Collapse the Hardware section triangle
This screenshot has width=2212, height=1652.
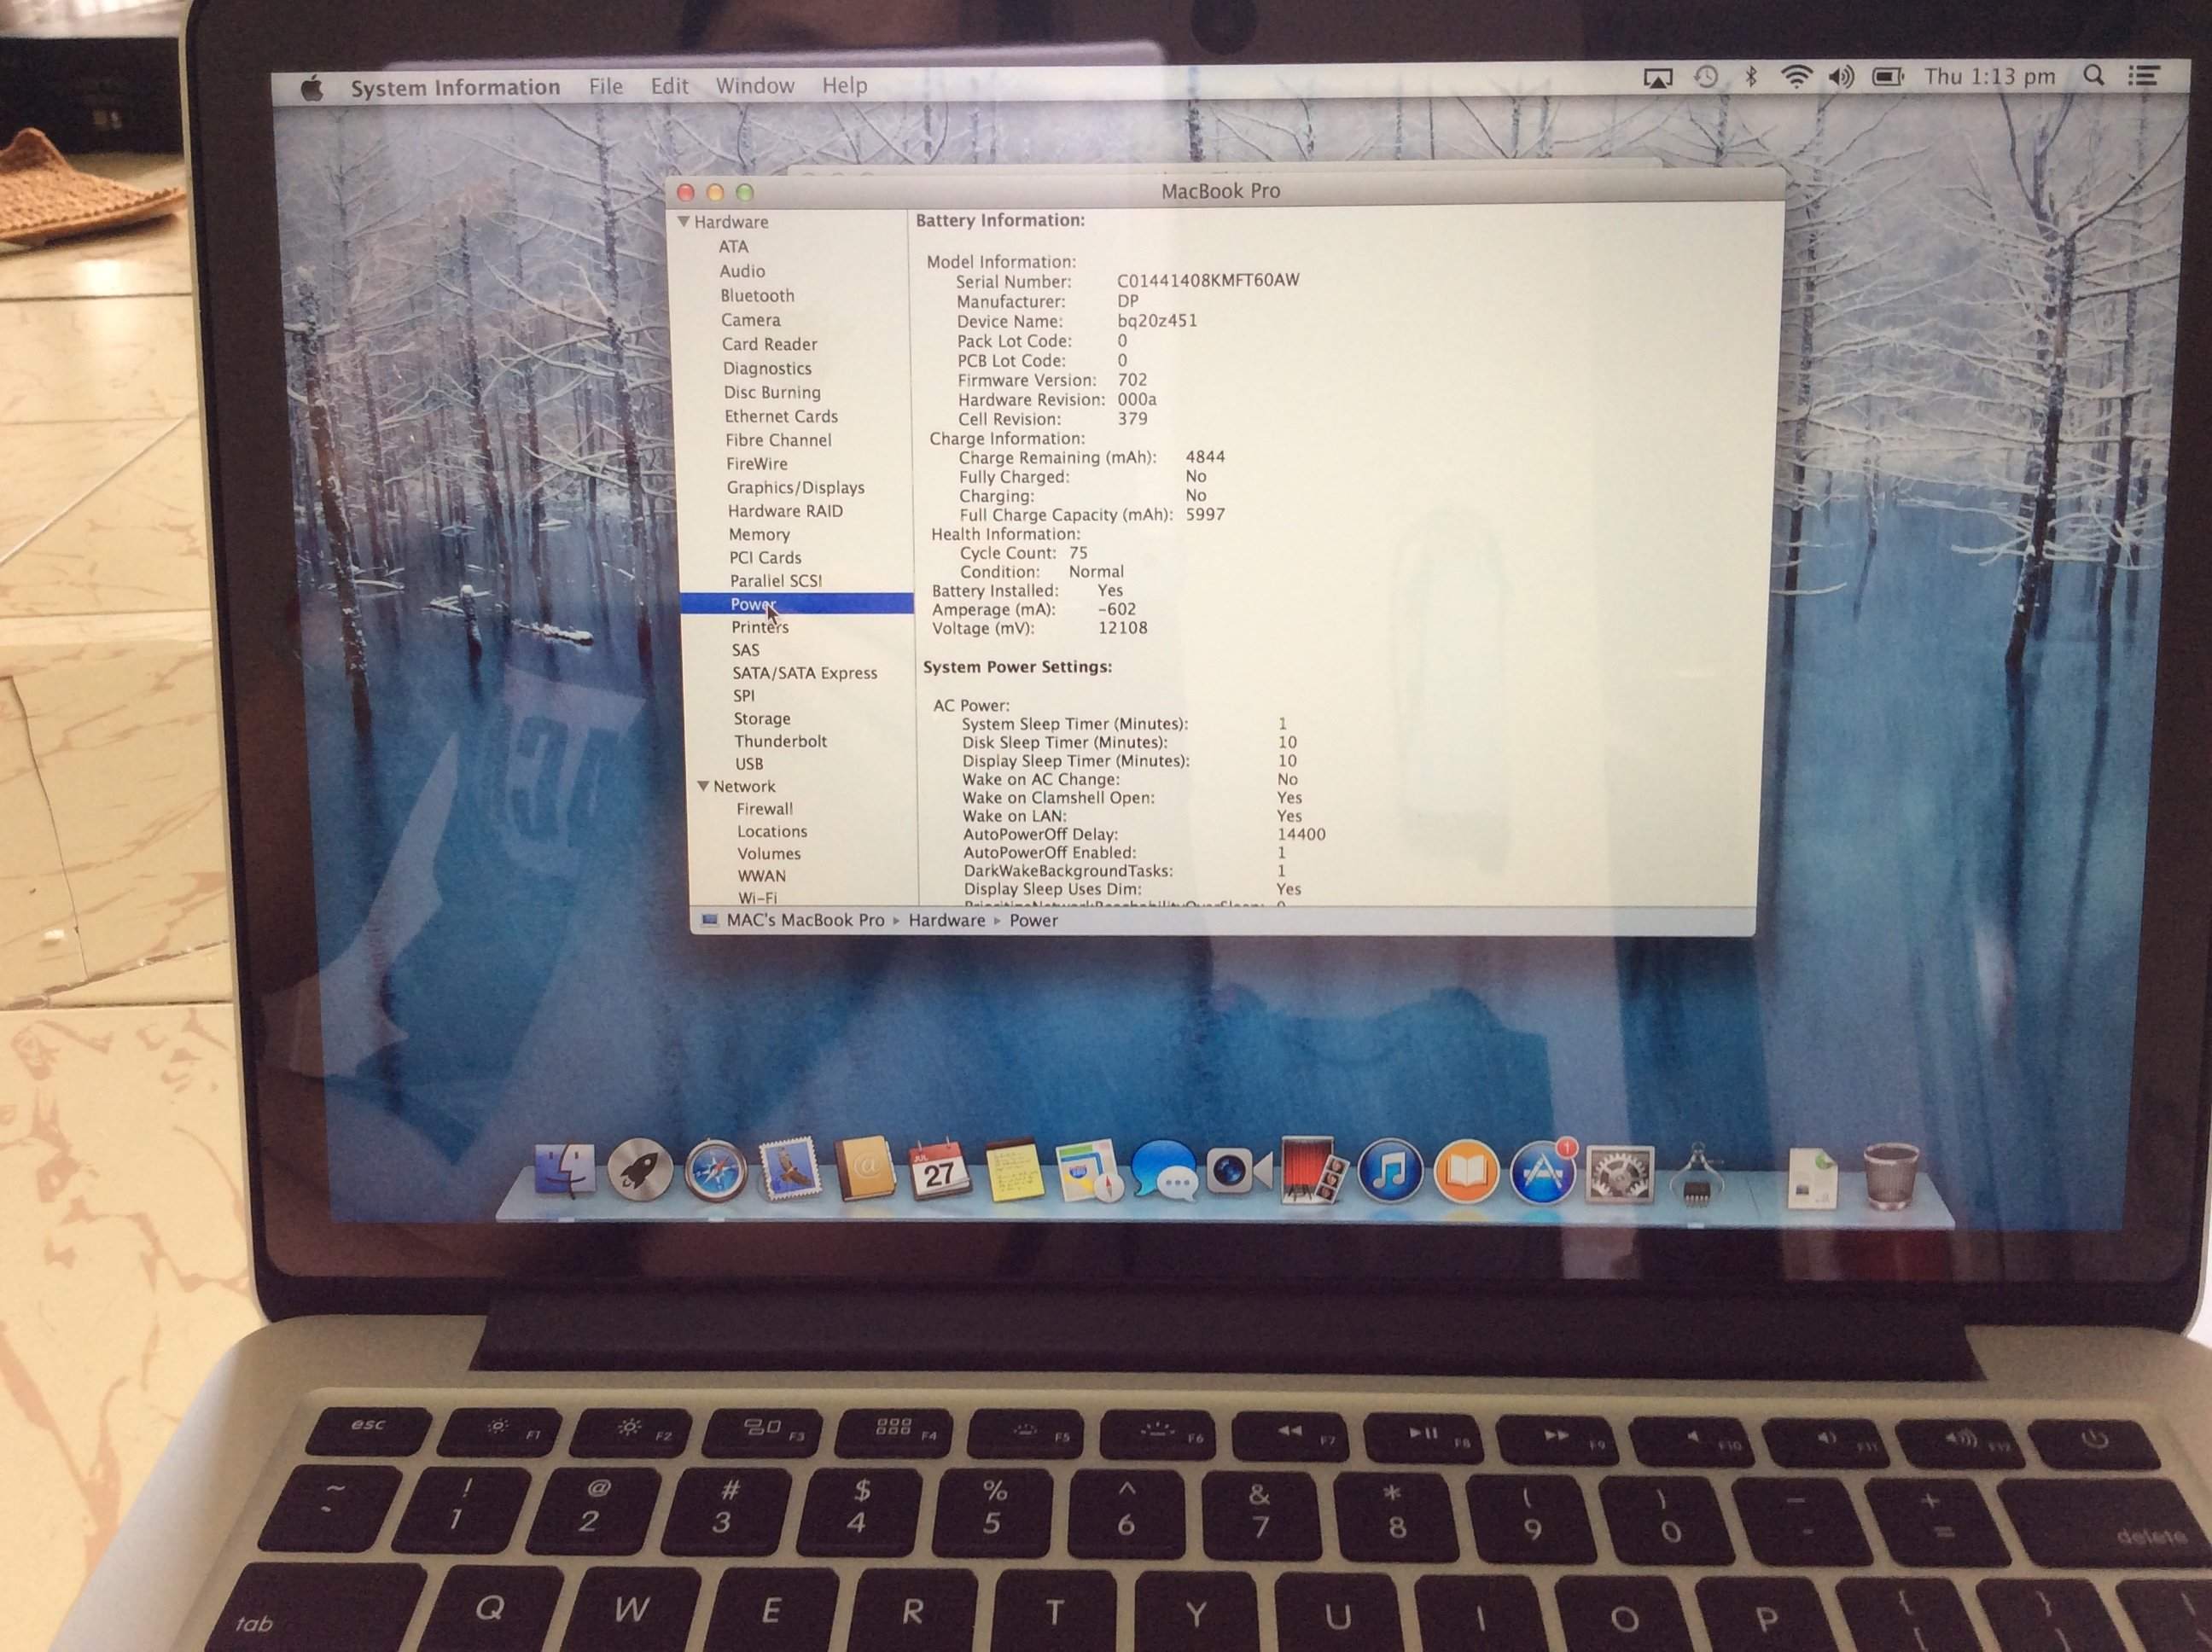pos(683,222)
